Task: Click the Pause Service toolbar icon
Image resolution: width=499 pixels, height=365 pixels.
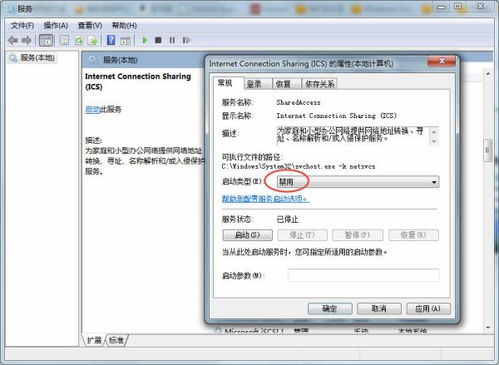Action: point(172,40)
